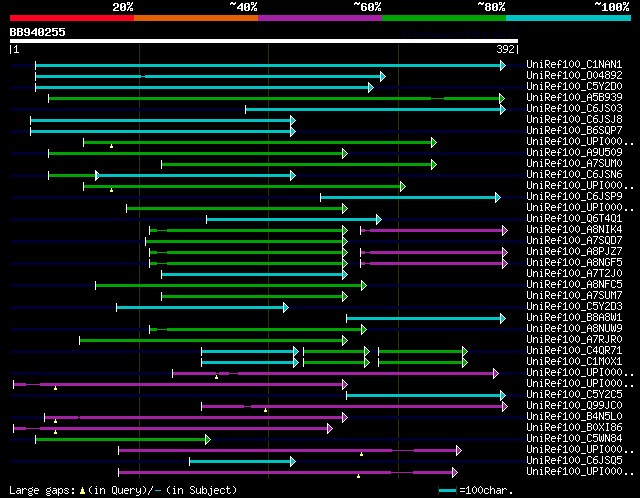Open the UniRef100_C1NAN1 hit label
640x498 pixels.
coord(574,64)
